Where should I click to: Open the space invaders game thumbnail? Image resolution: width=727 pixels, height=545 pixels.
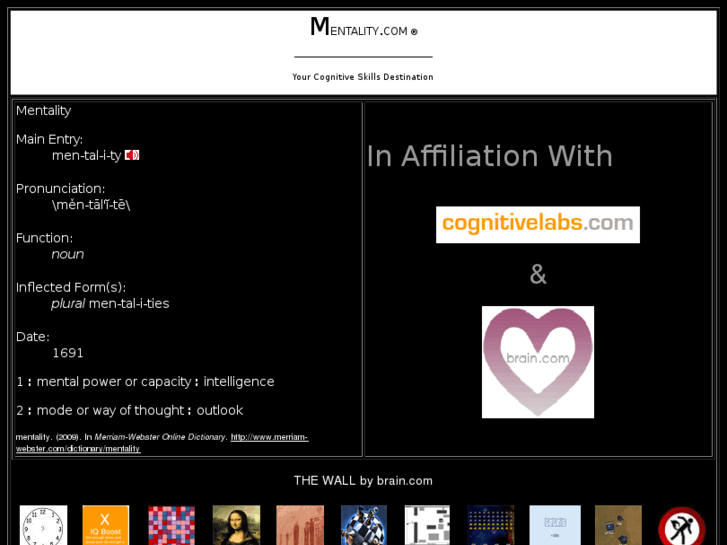click(x=491, y=525)
